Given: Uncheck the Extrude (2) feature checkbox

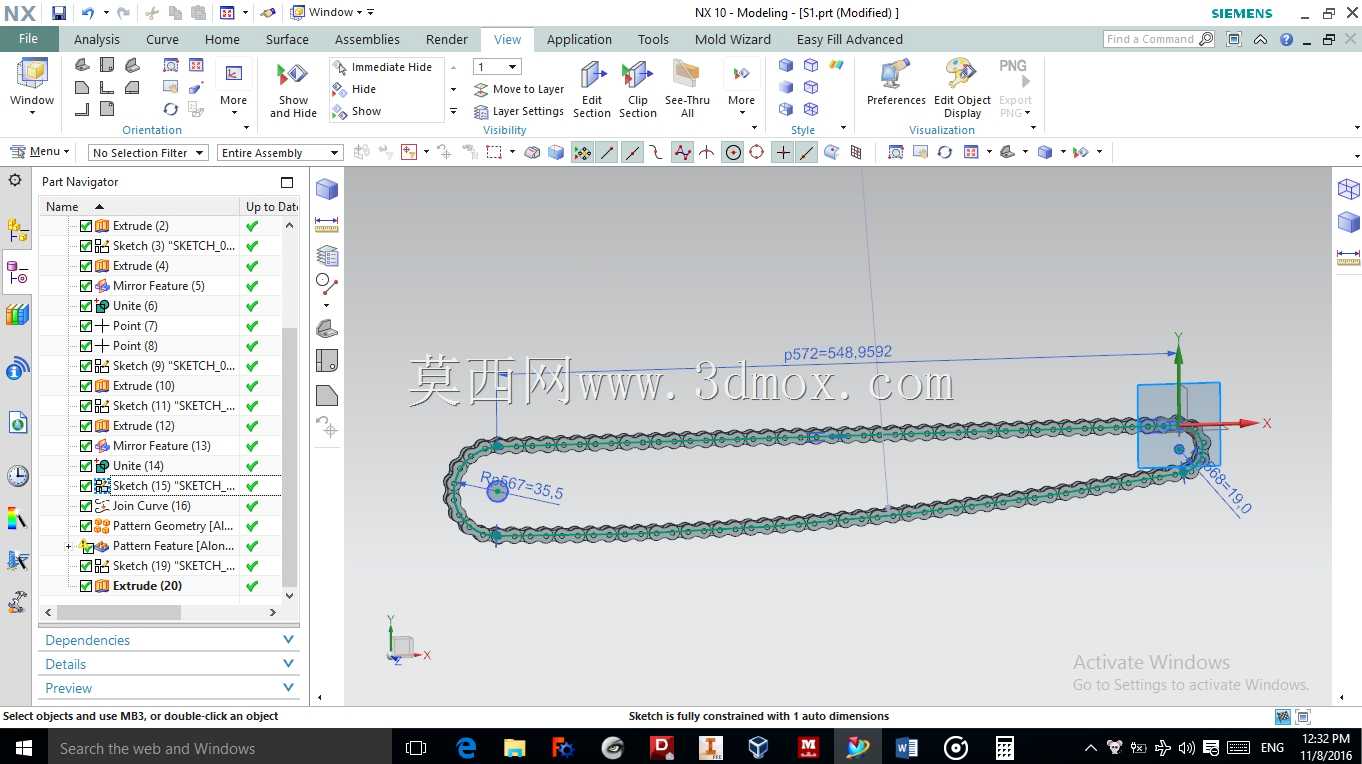Looking at the screenshot, I should click(86, 226).
